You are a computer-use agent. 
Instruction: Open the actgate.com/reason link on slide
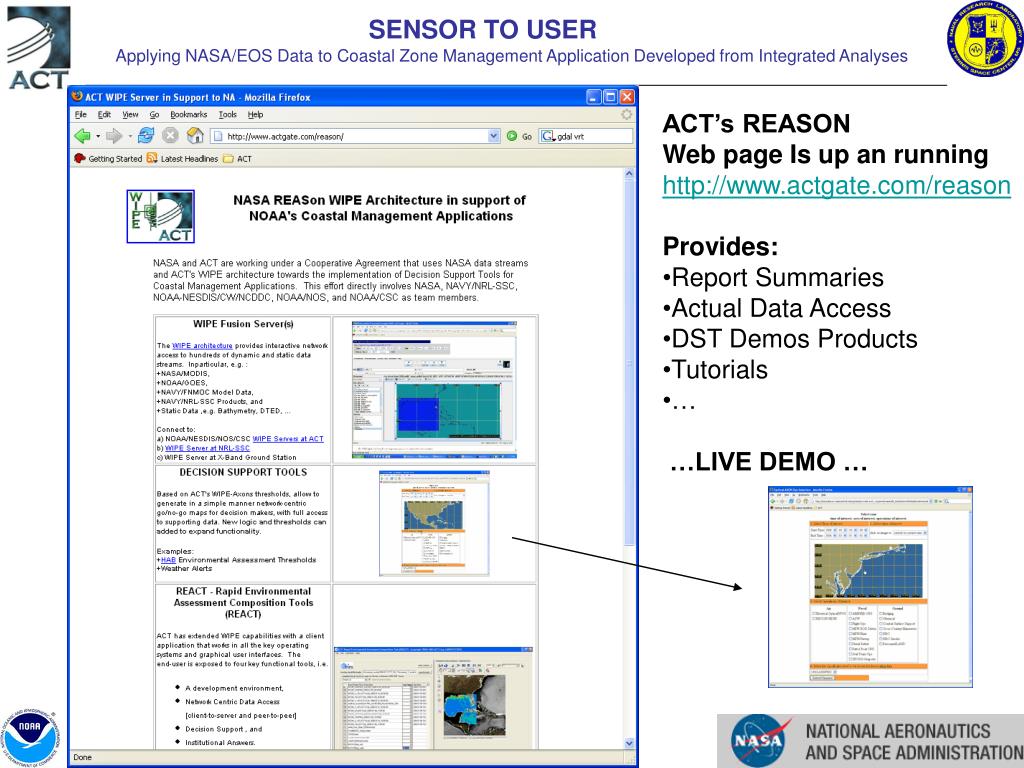pyautogui.click(x=837, y=185)
